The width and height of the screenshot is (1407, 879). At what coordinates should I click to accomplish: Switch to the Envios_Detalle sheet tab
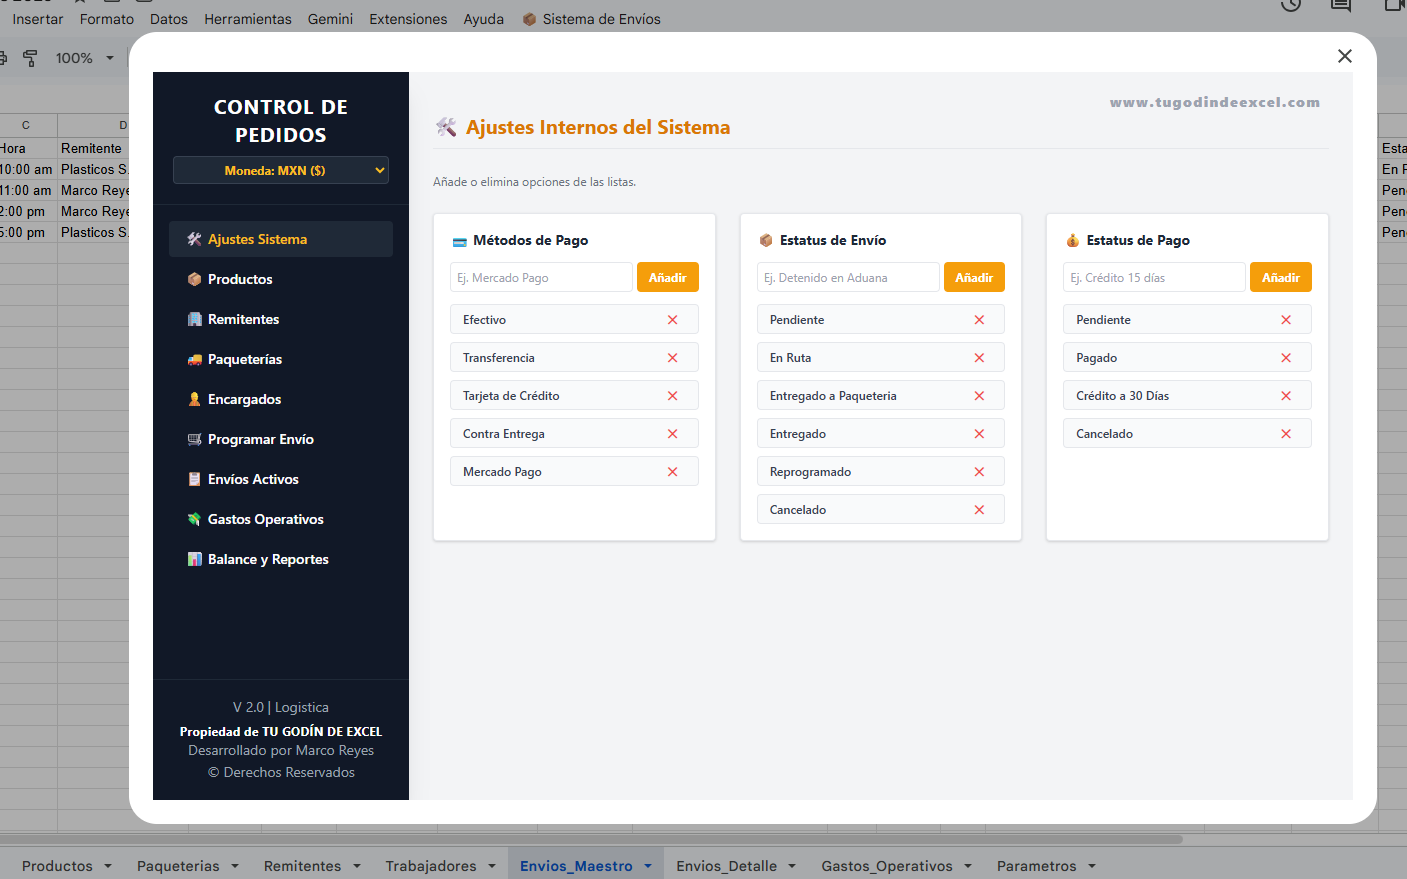(726, 866)
